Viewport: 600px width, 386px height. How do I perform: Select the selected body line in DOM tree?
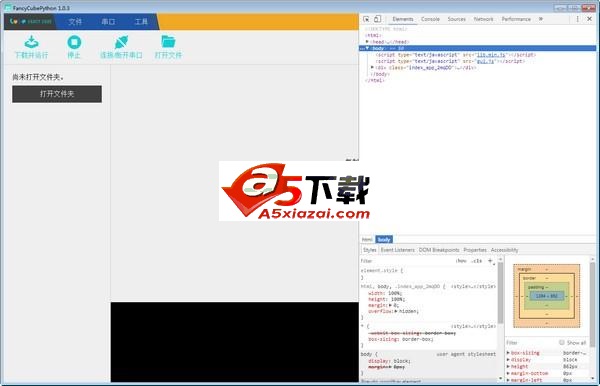[x=477, y=48]
